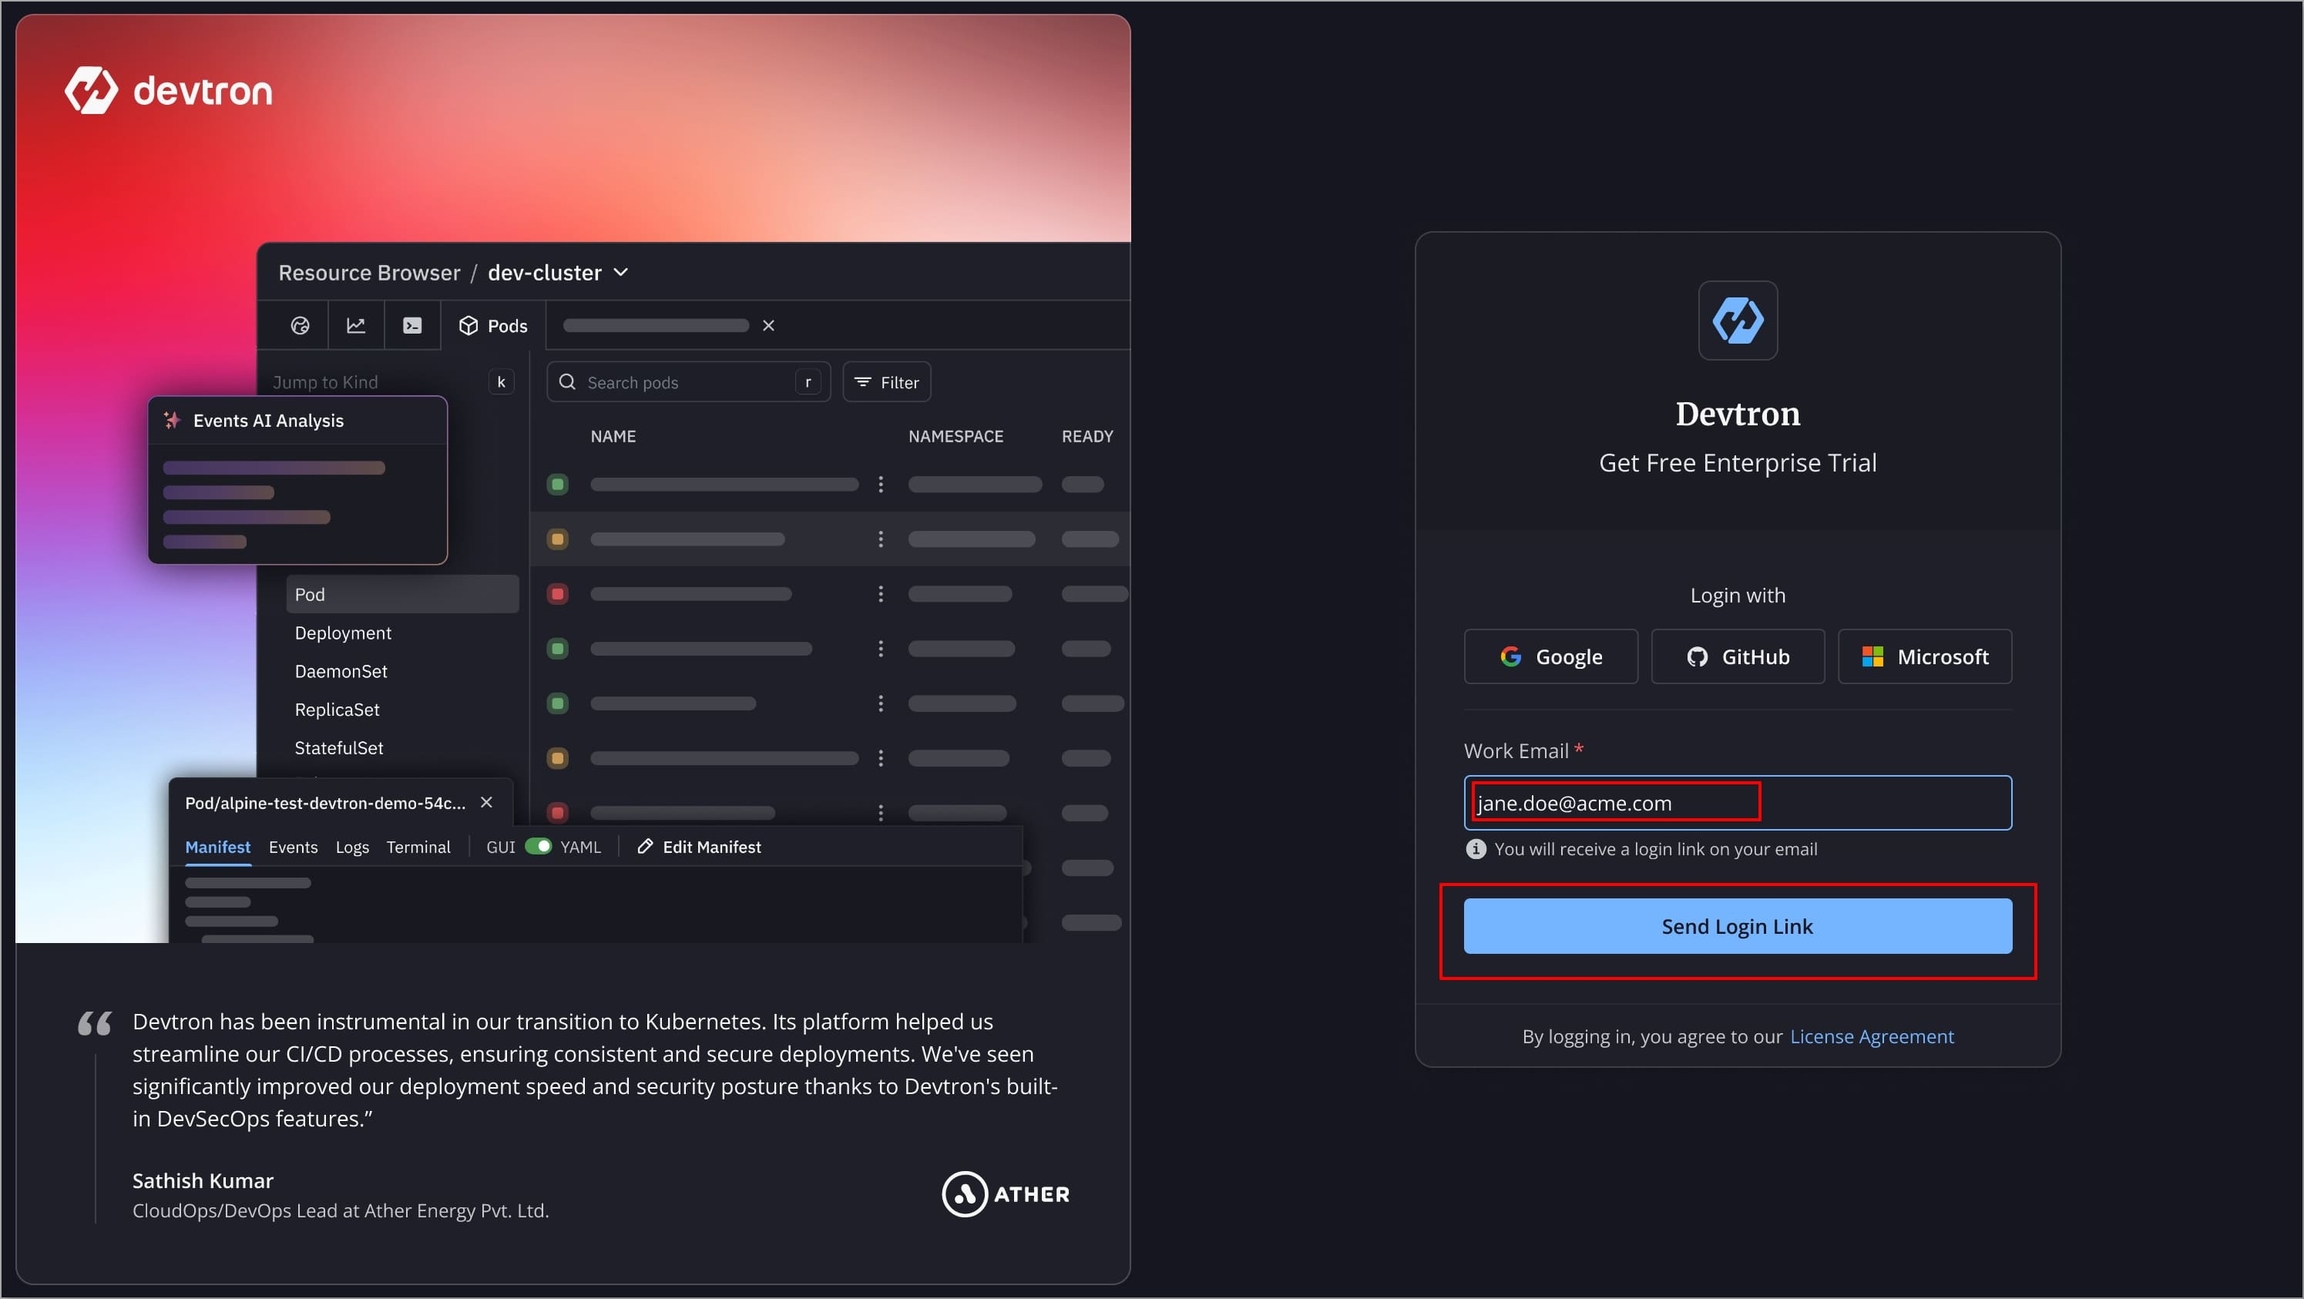Select Deployment in the kind list
2304x1299 pixels.
click(342, 633)
